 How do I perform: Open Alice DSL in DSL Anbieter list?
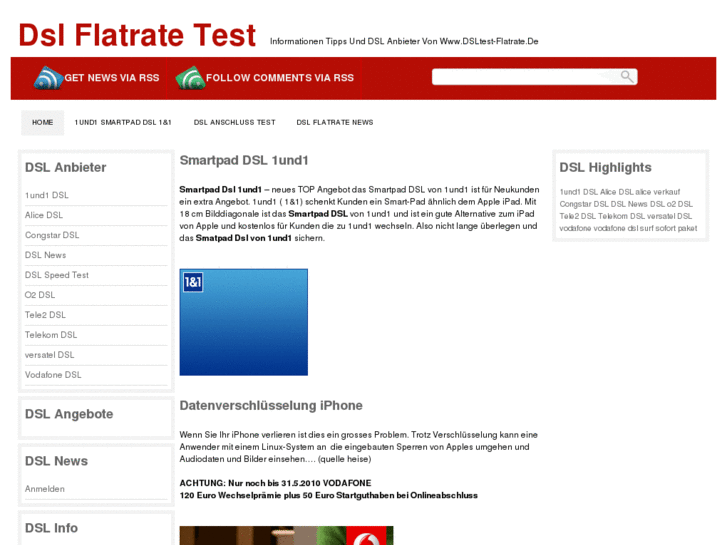point(44,215)
